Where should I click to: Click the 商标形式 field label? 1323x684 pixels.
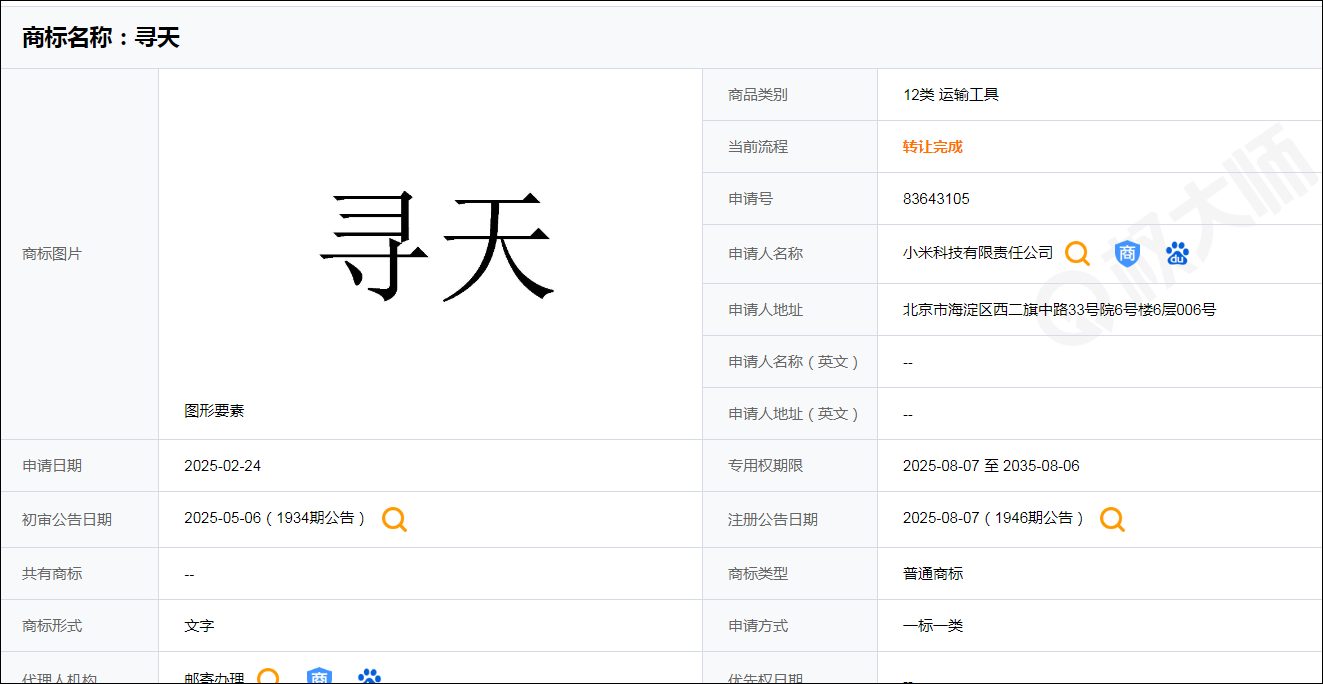click(x=52, y=626)
